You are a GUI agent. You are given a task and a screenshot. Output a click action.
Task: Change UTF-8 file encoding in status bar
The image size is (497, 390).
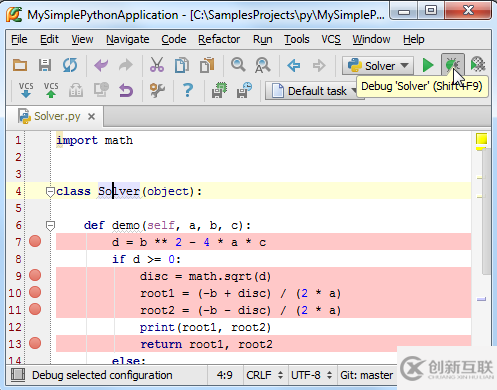(x=312, y=375)
